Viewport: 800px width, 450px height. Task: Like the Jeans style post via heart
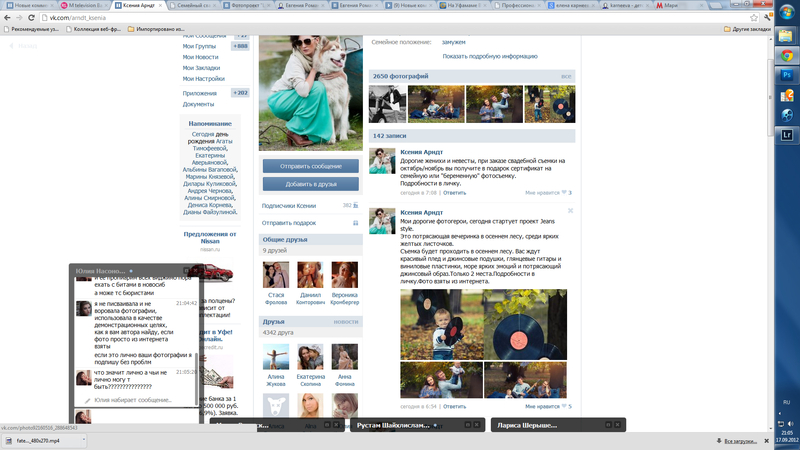566,407
